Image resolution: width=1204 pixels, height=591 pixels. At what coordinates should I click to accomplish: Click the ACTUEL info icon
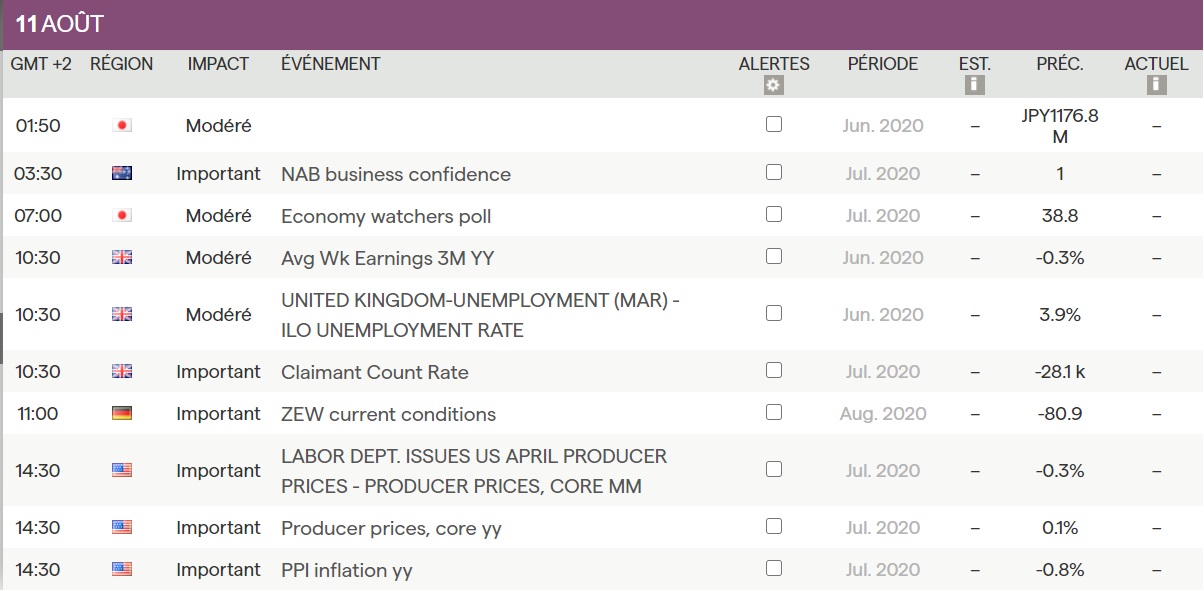(1156, 86)
